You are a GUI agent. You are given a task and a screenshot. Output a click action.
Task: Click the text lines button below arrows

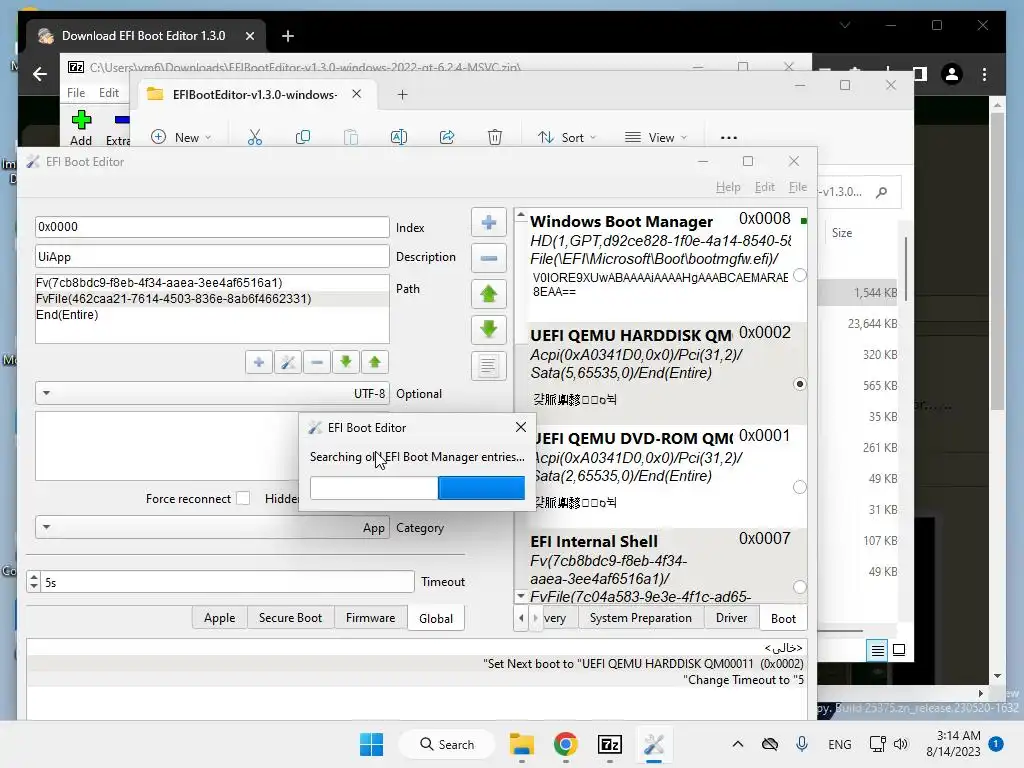coord(488,365)
